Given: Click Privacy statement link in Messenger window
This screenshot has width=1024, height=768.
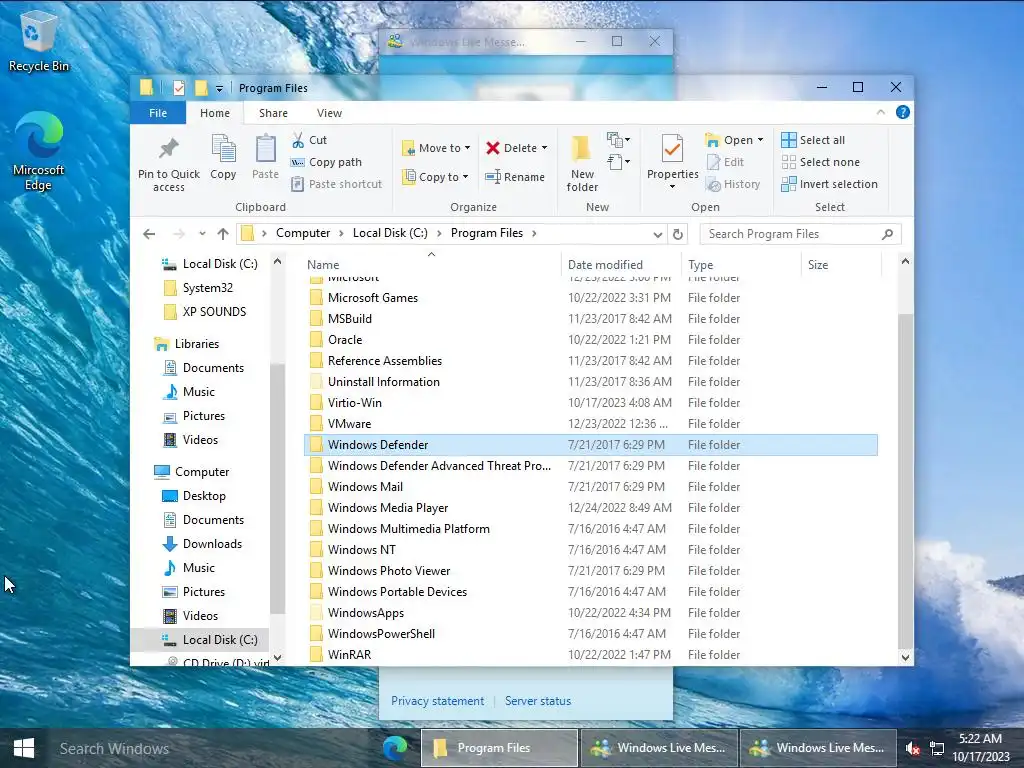Looking at the screenshot, I should pyautogui.click(x=438, y=701).
